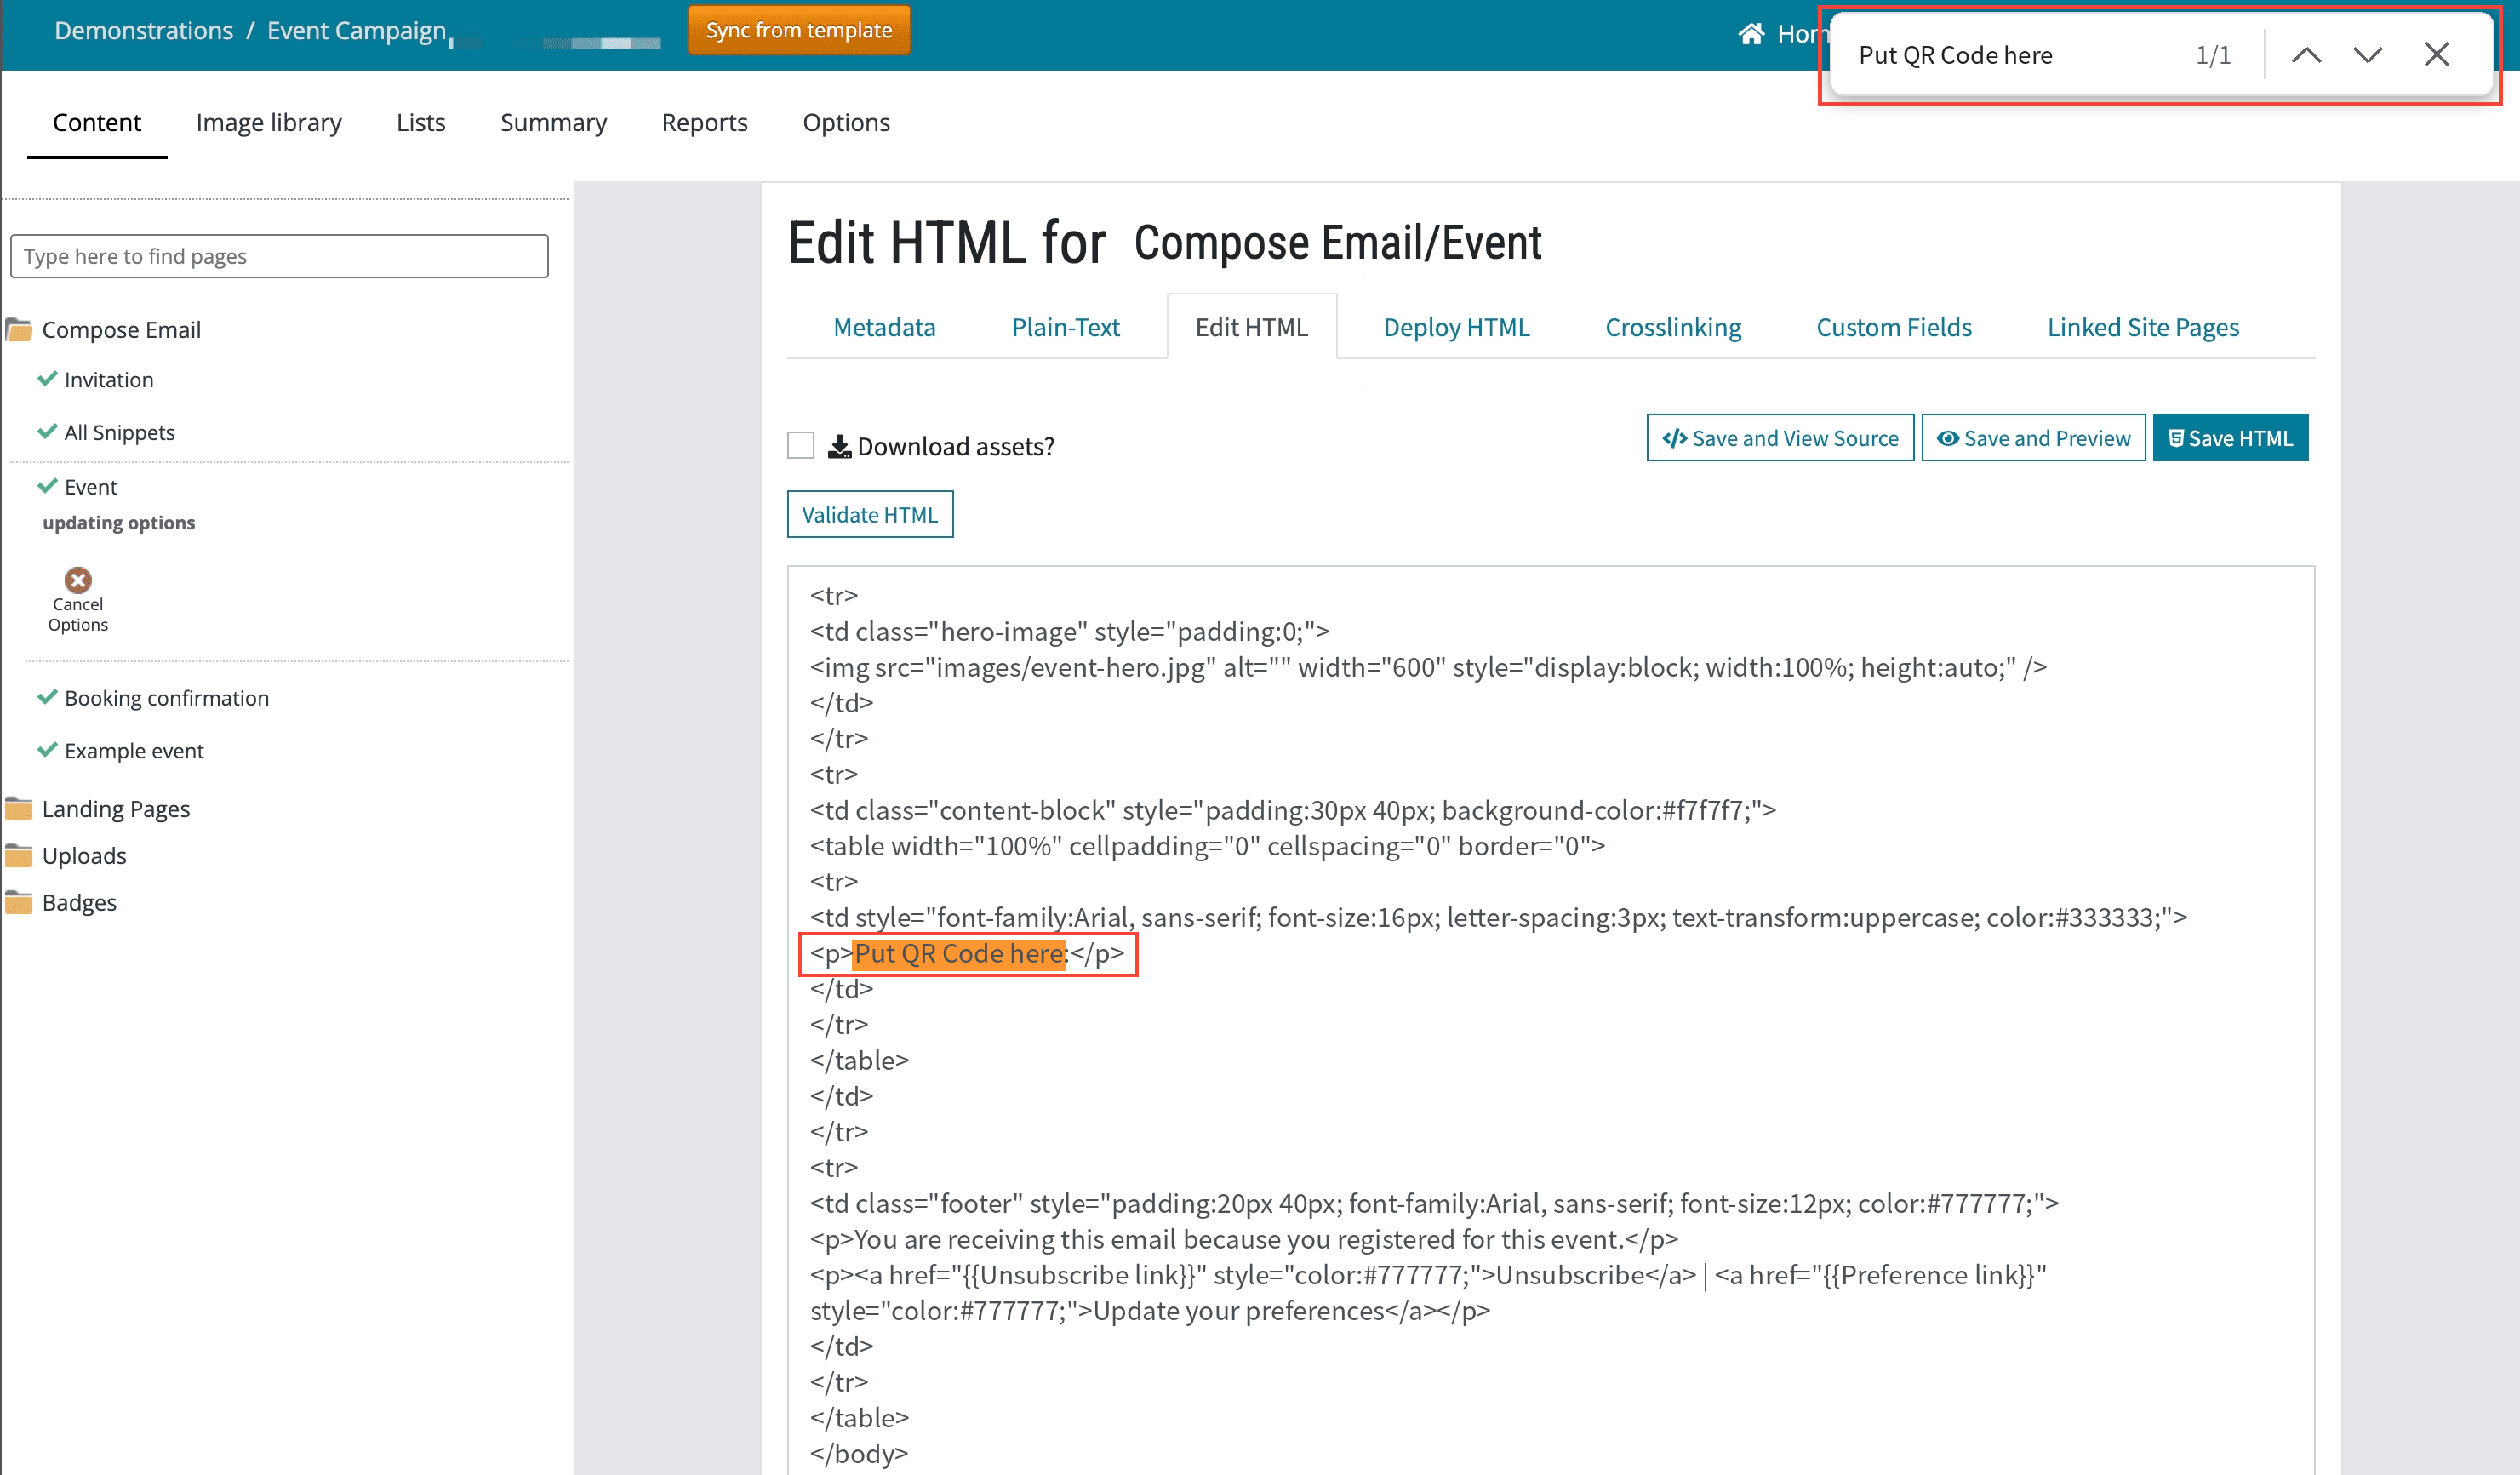Screen dimensions: 2520x1475
Task: Click the find pages search field
Action: point(279,256)
